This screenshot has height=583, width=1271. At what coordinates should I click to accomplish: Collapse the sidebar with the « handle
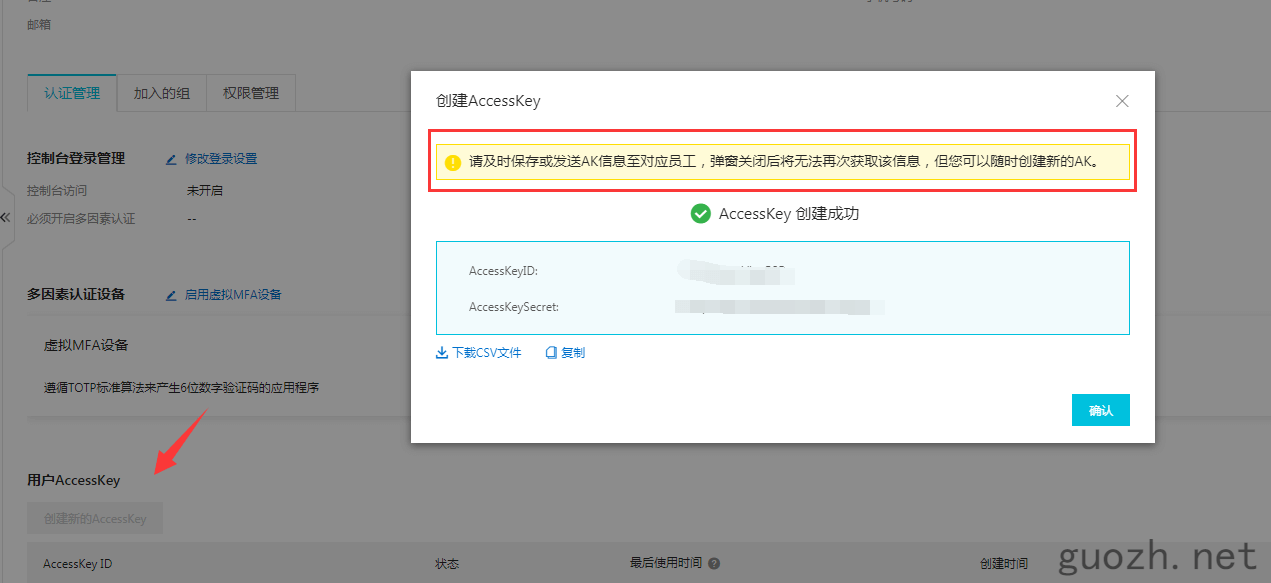(6, 216)
